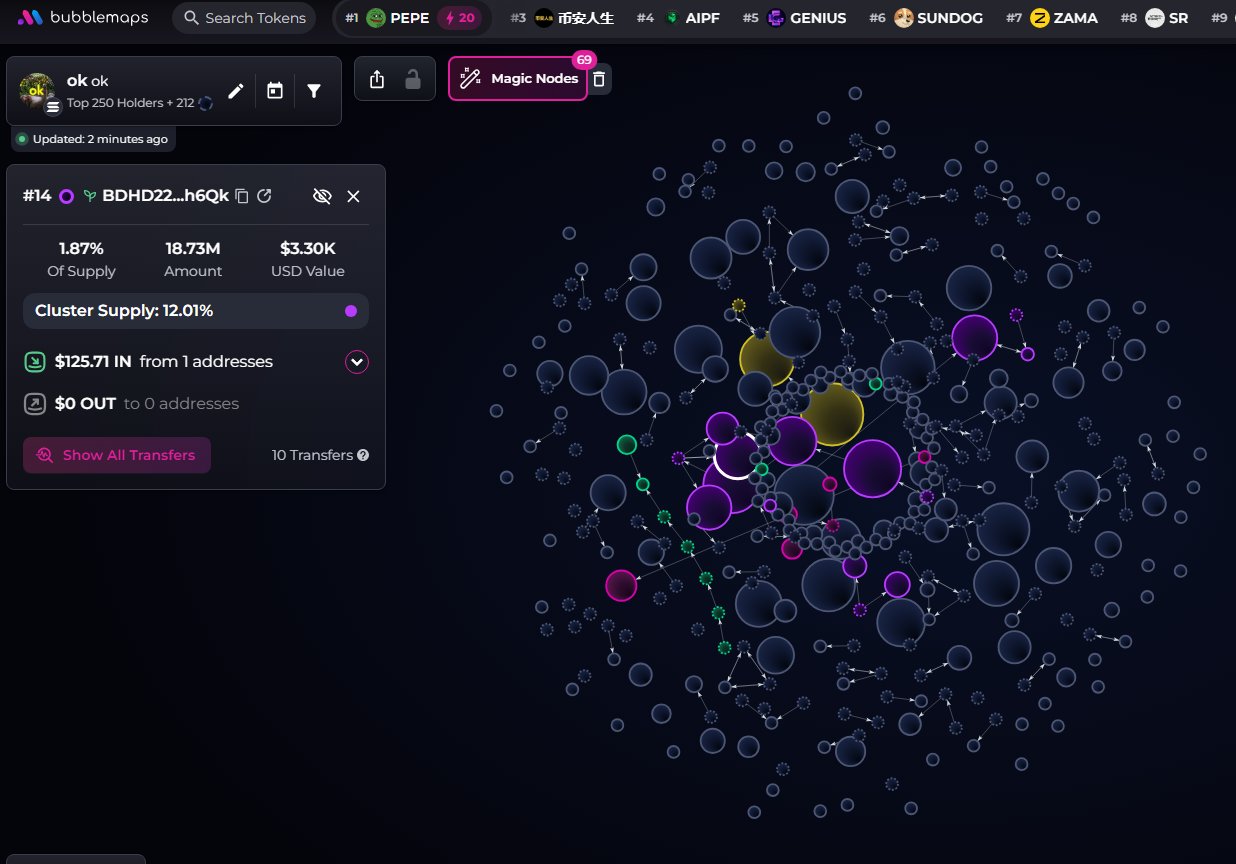Open the calendar history icon
The height and width of the screenshot is (864, 1236).
[275, 91]
